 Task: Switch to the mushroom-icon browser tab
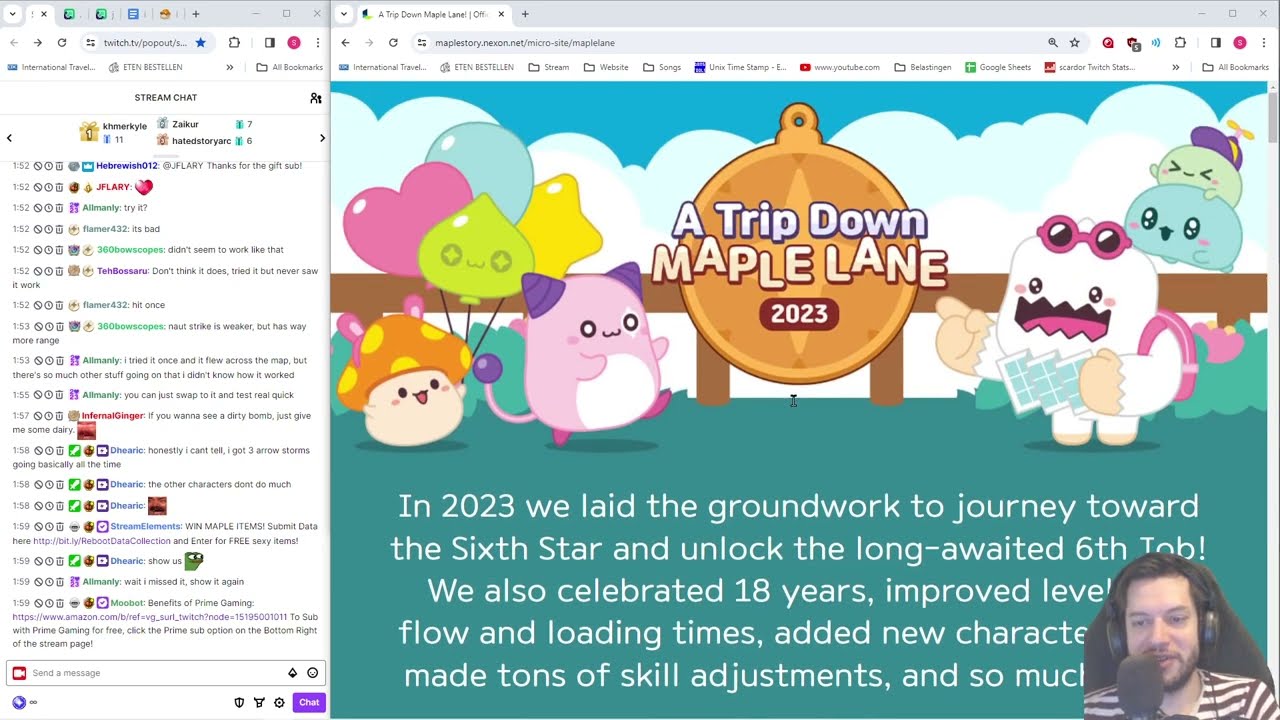165,14
